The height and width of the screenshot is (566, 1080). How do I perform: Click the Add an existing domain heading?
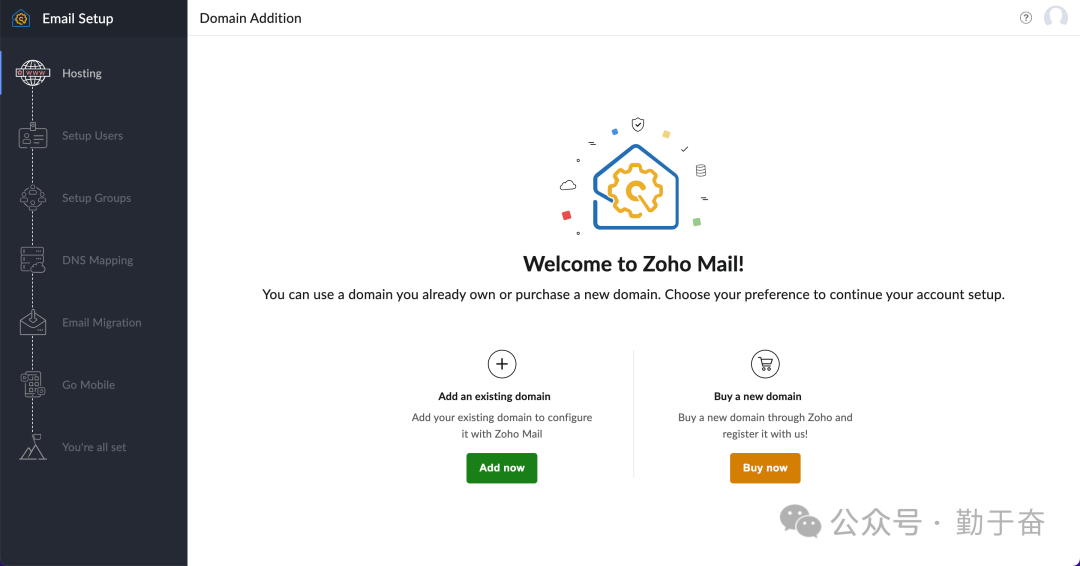tap(494, 397)
